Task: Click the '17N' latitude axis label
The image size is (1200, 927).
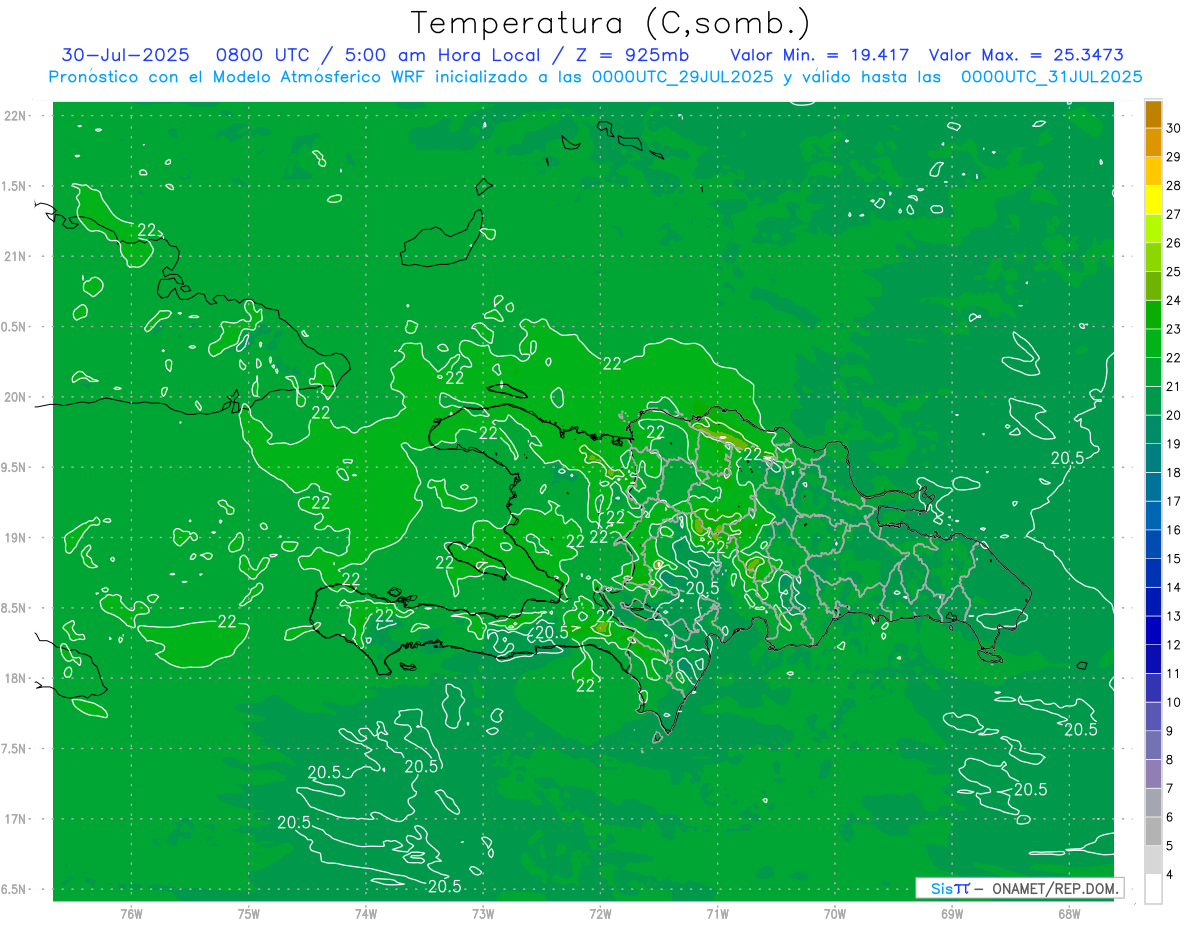Action: point(14,819)
